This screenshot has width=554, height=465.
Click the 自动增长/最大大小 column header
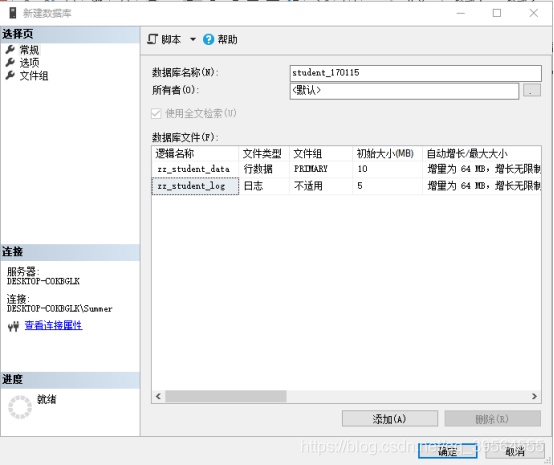(482, 154)
